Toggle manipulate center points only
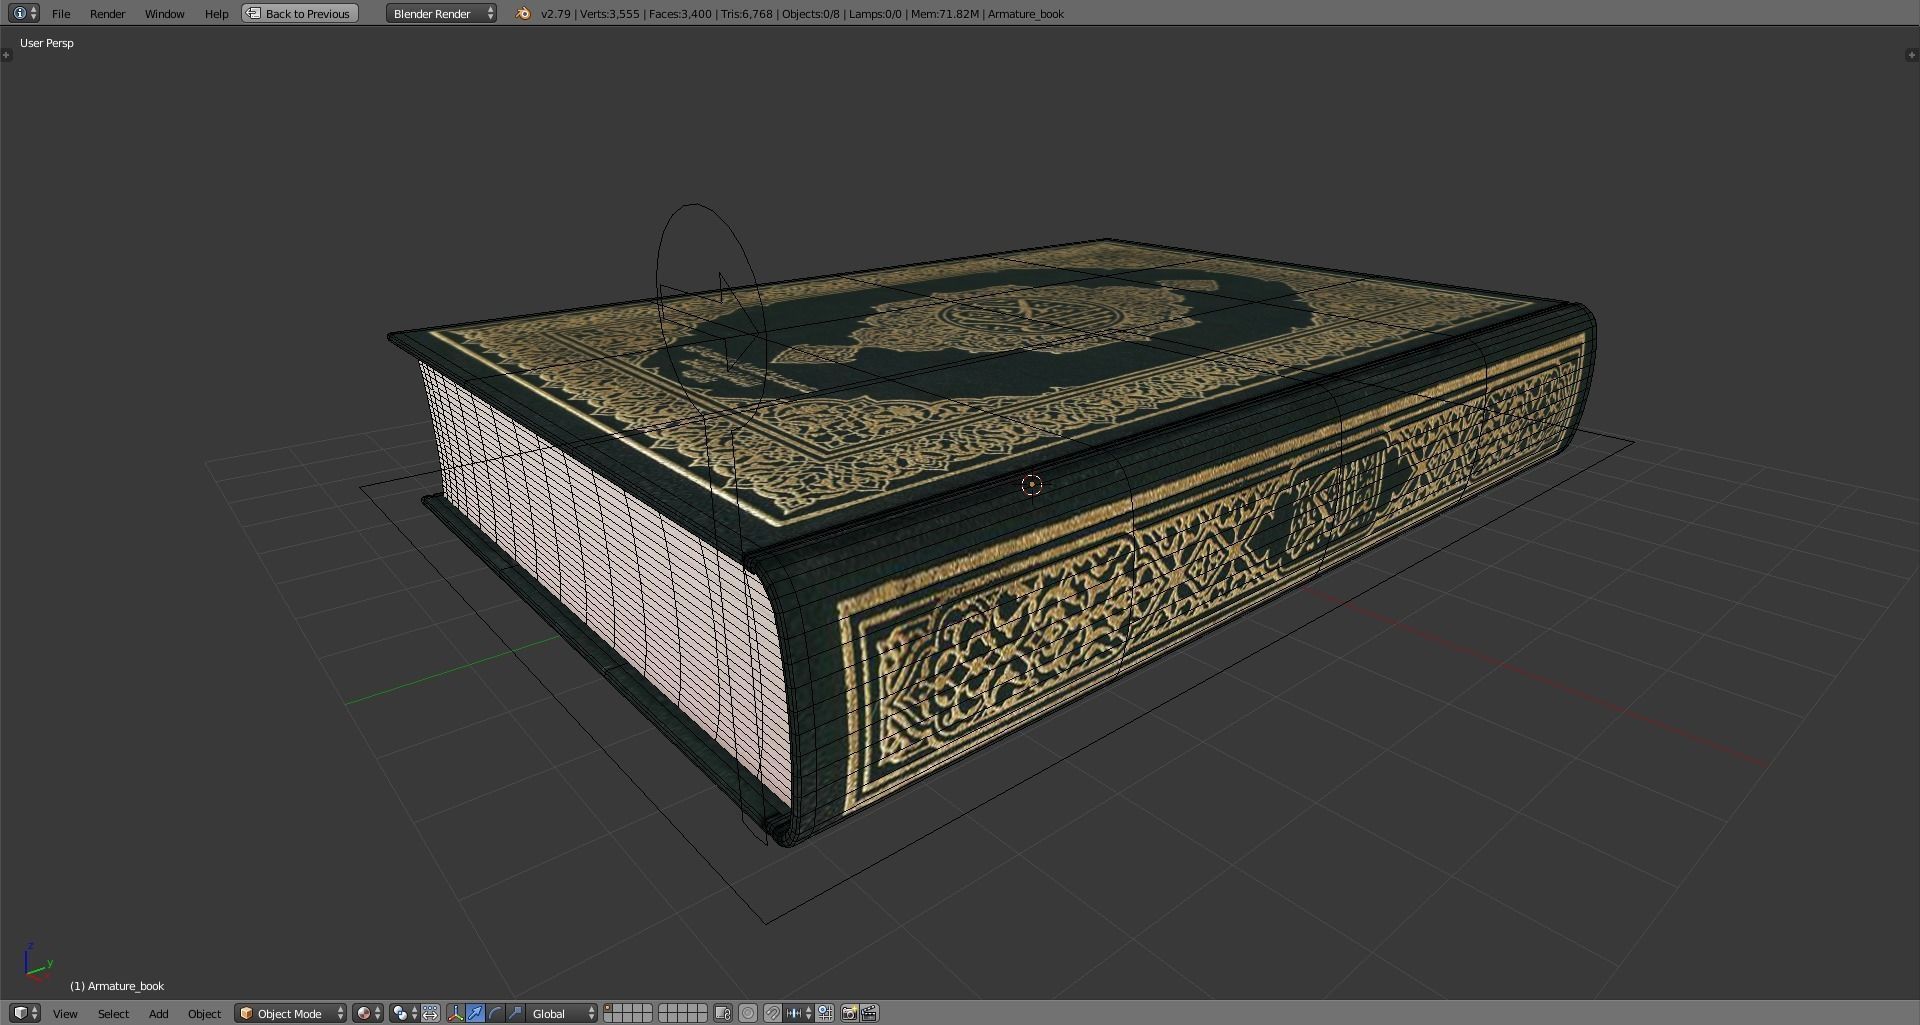This screenshot has height=1025, width=1920. pyautogui.click(x=430, y=1013)
